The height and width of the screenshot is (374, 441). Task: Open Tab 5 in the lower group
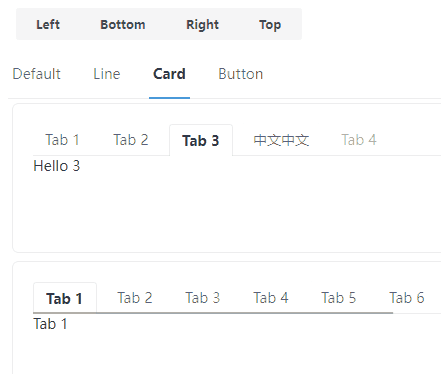[x=339, y=298]
